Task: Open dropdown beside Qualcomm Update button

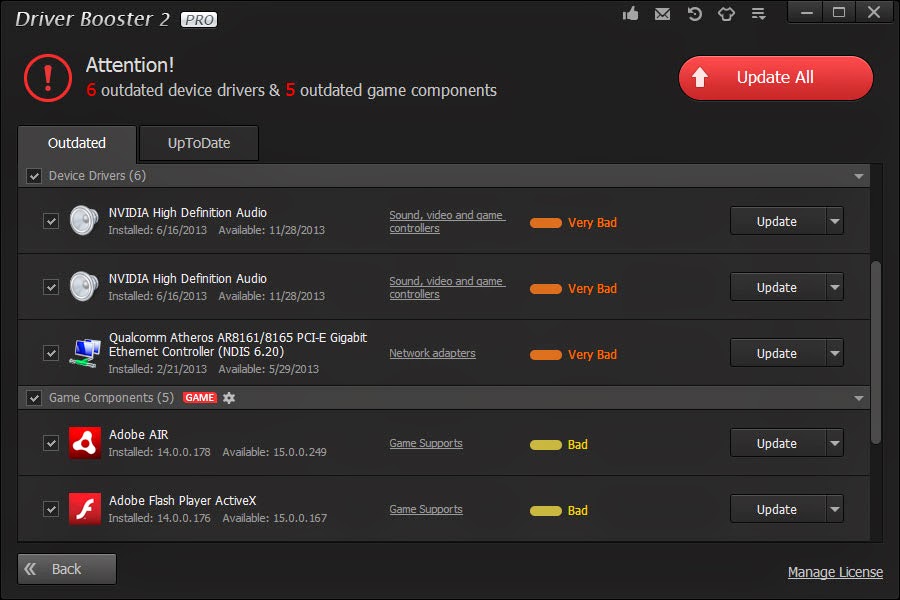Action: click(835, 353)
